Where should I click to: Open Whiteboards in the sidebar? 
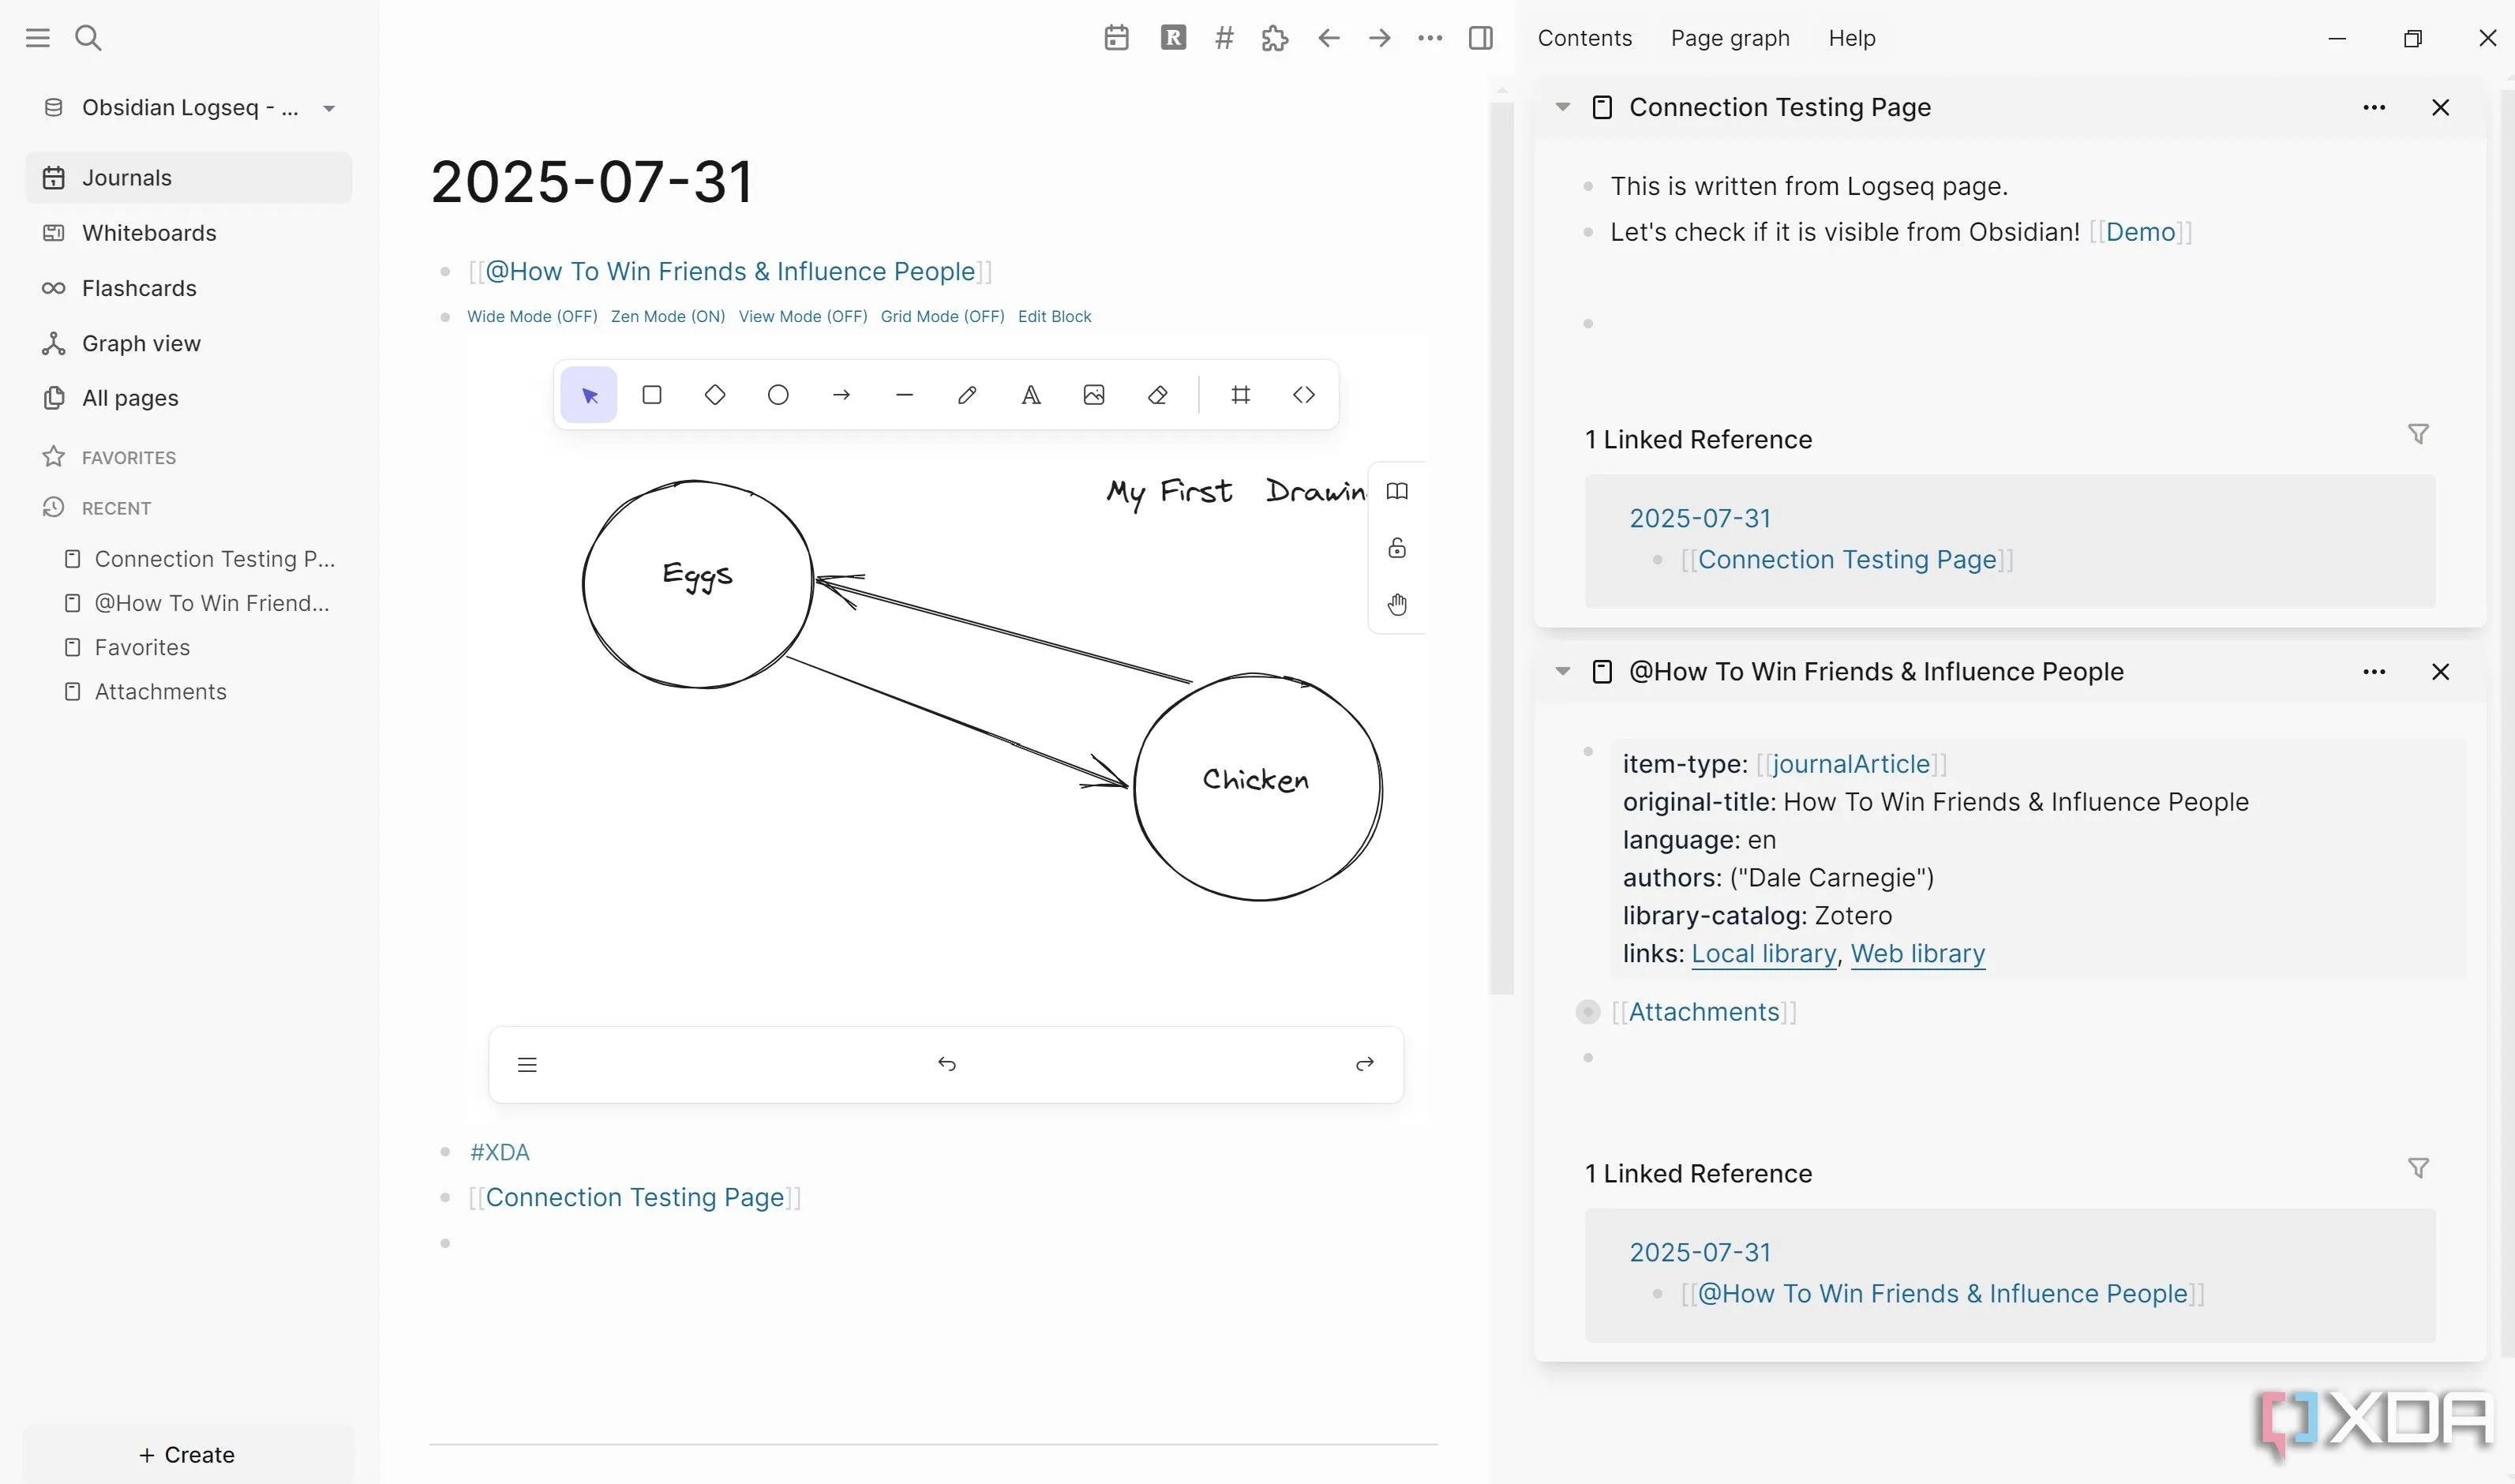tap(189, 233)
